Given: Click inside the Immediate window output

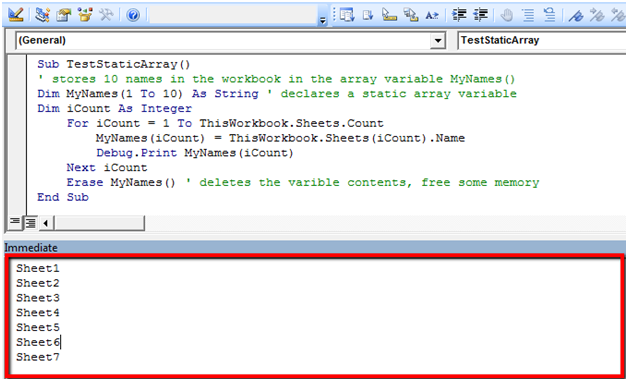Looking at the screenshot, I should point(314,316).
